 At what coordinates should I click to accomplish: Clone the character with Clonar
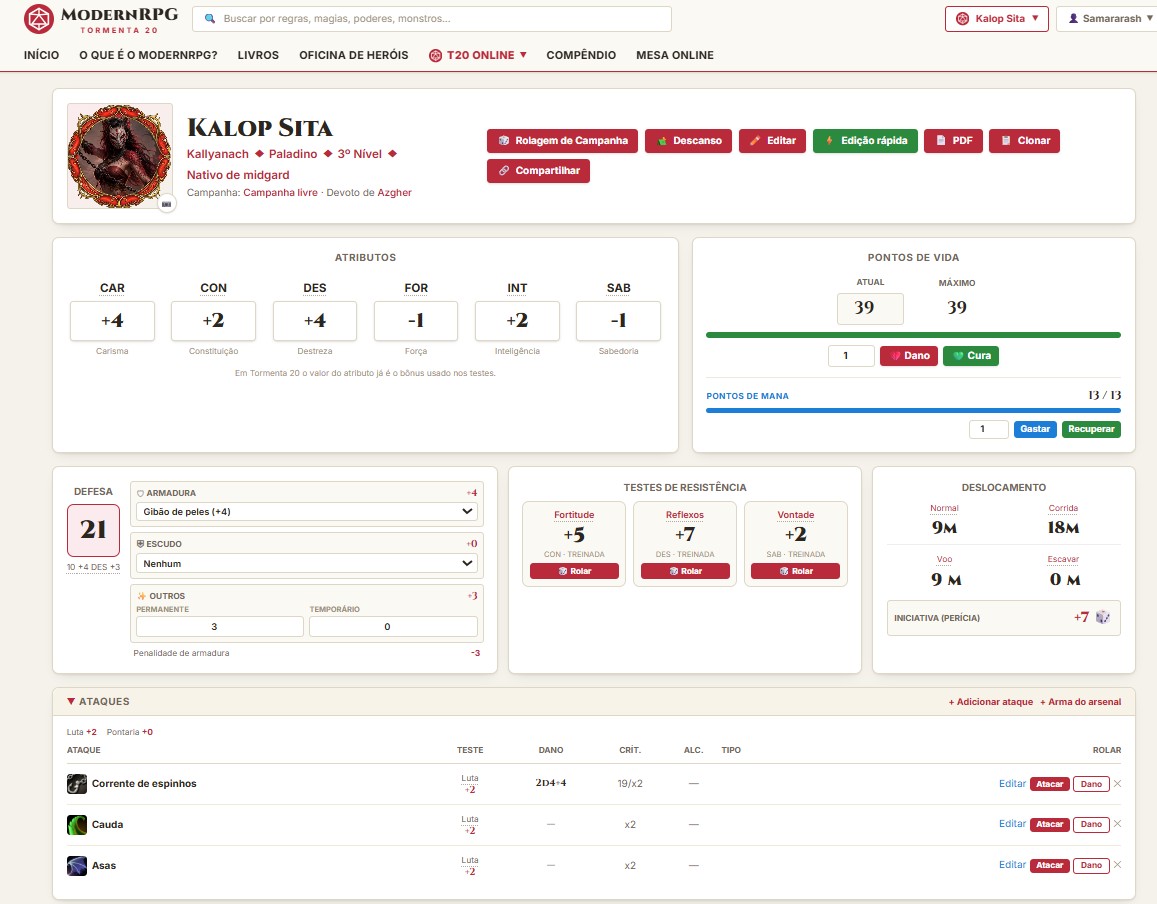pyautogui.click(x=1024, y=141)
